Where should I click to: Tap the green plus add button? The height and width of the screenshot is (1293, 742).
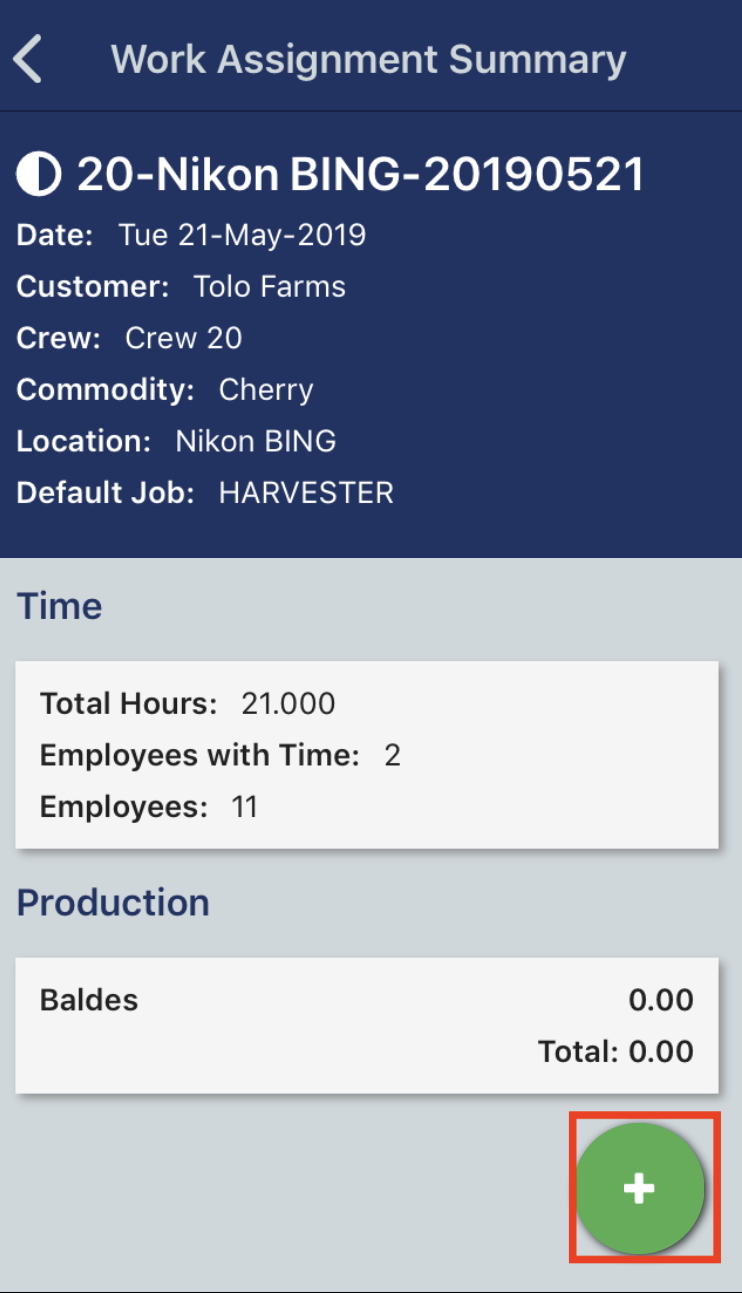pyautogui.click(x=639, y=1188)
